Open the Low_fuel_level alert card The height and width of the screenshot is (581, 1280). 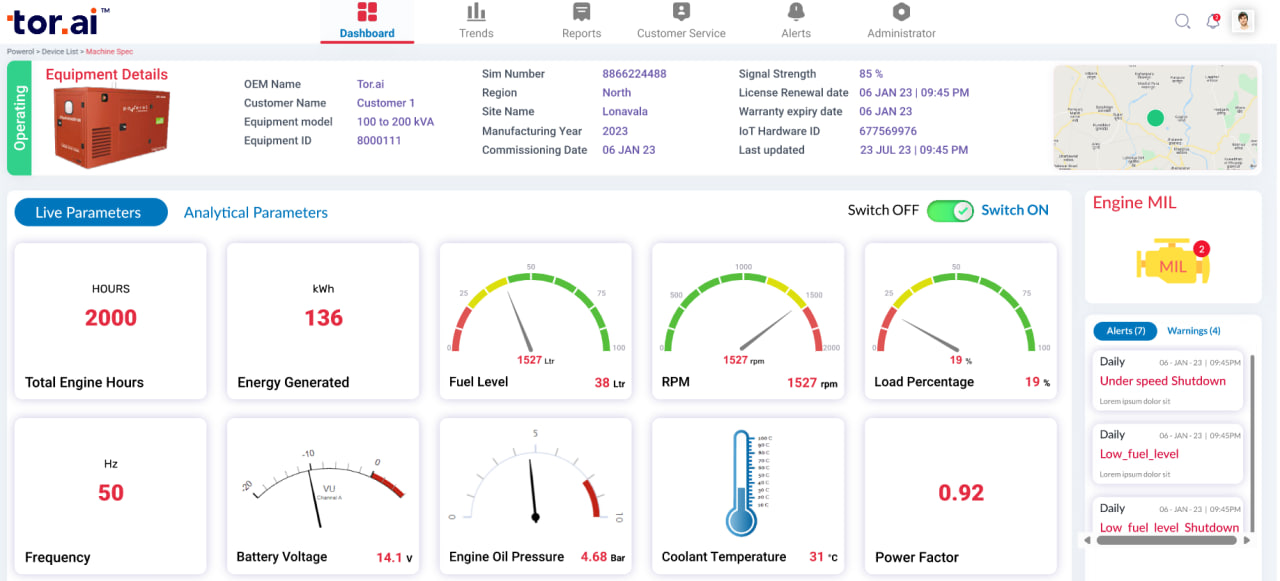(1167, 453)
